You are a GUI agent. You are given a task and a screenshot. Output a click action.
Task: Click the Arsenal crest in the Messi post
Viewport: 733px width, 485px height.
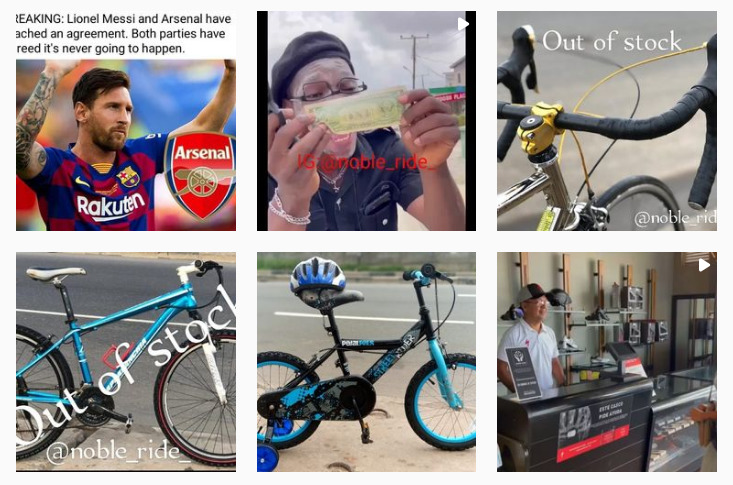pos(200,175)
